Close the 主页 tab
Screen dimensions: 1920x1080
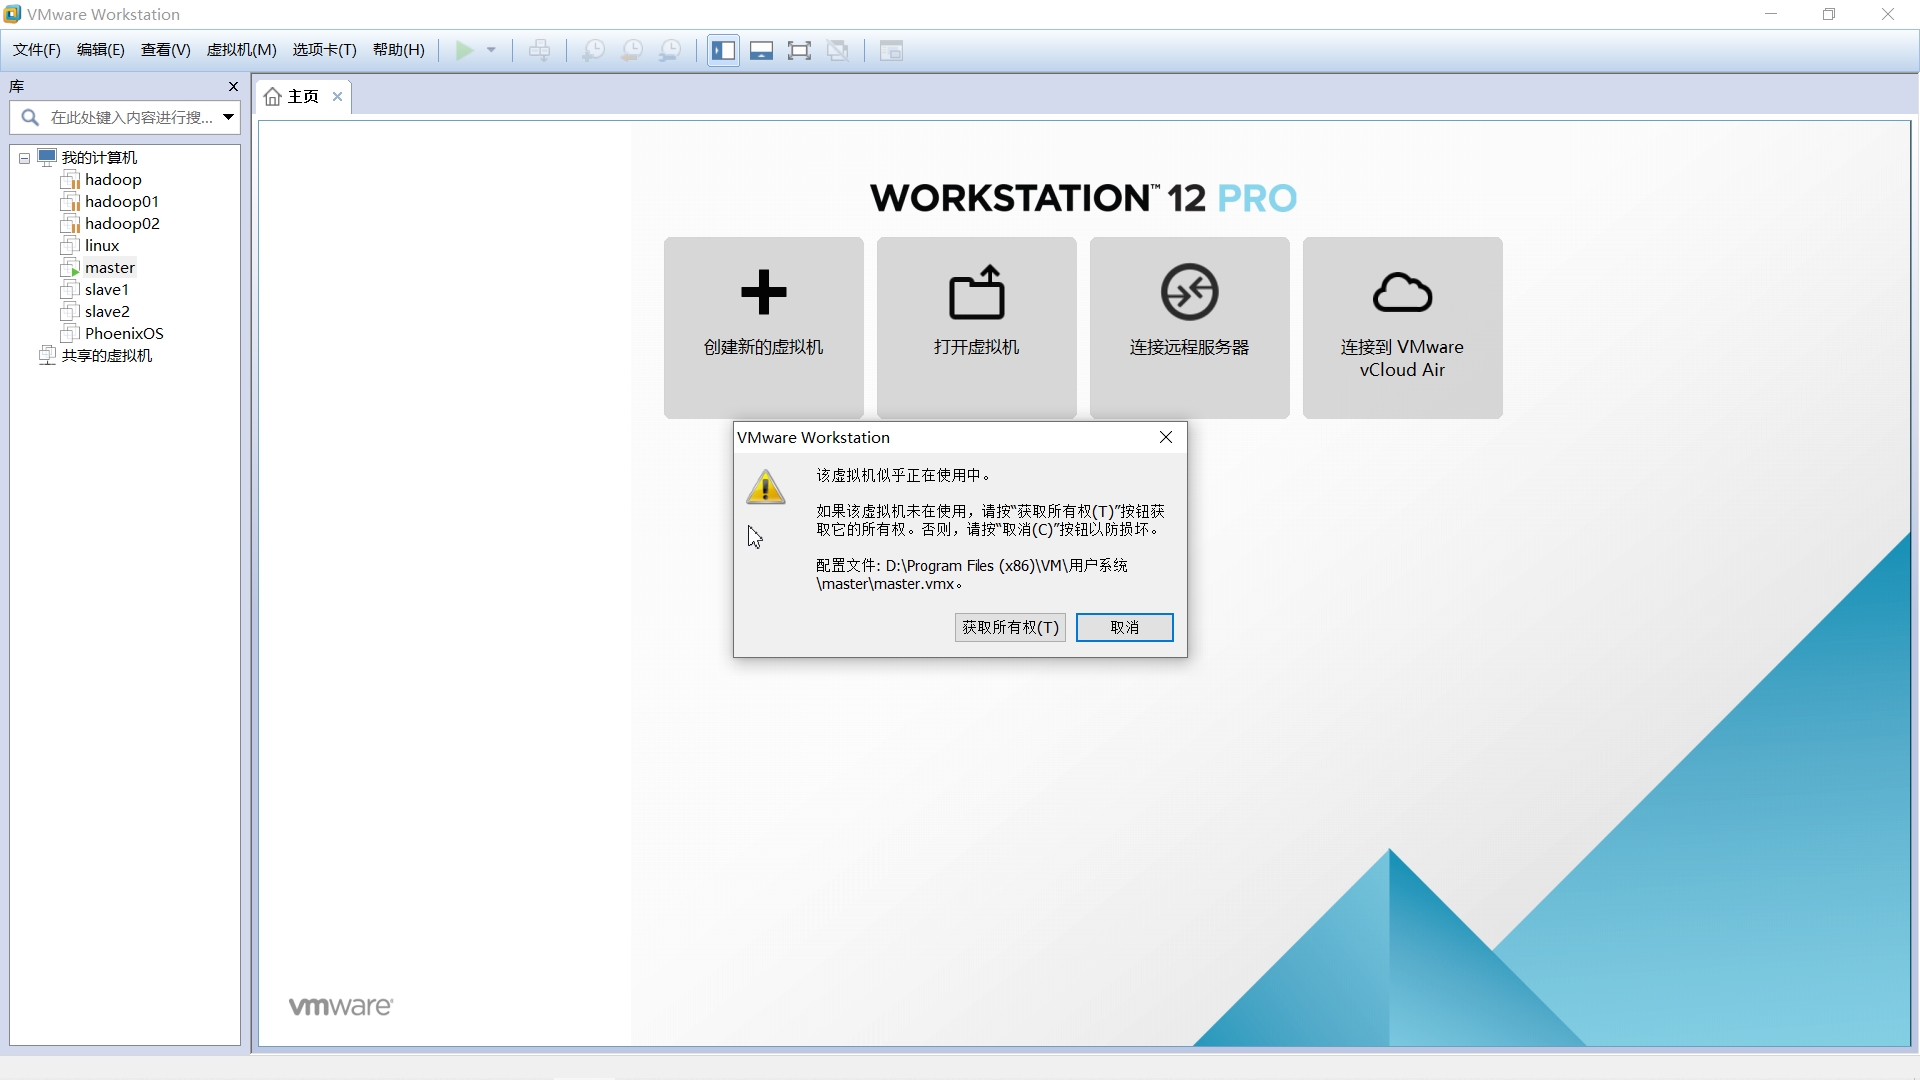coord(338,97)
